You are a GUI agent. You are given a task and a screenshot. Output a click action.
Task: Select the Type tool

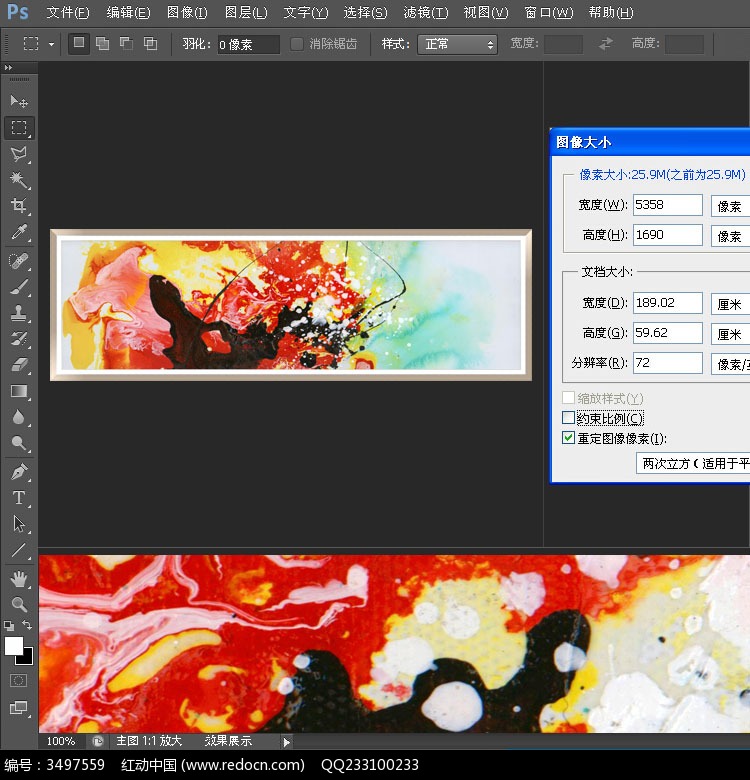pos(19,497)
